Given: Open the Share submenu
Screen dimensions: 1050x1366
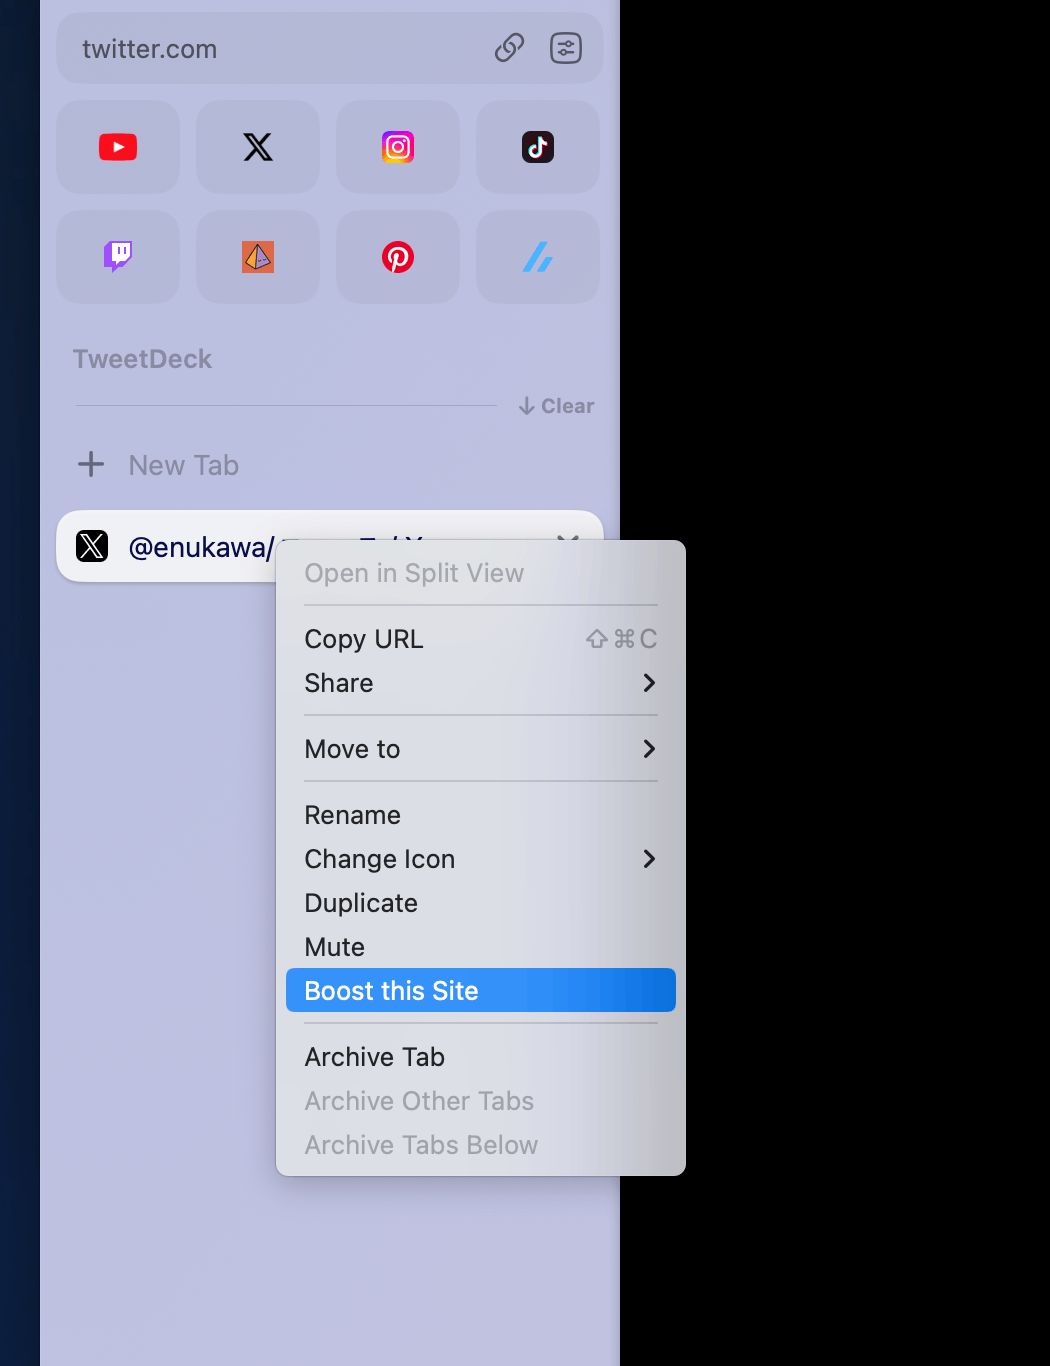Looking at the screenshot, I should [x=481, y=683].
